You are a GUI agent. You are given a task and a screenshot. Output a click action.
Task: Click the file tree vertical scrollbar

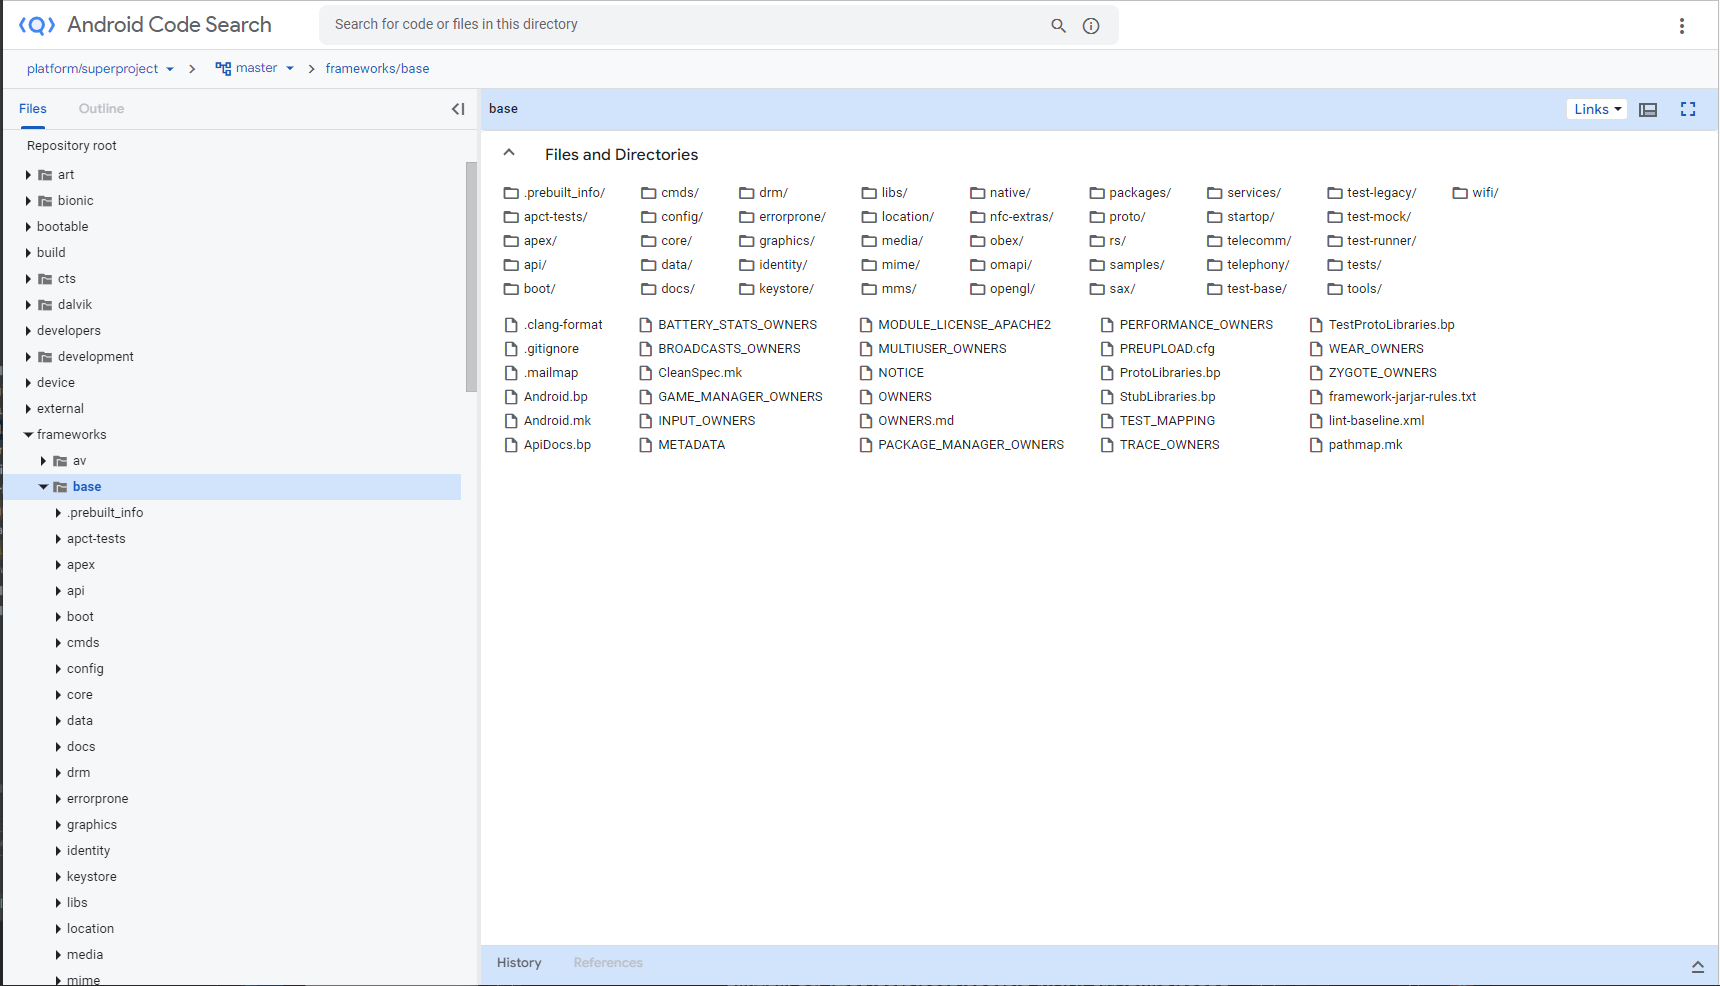tap(472, 277)
